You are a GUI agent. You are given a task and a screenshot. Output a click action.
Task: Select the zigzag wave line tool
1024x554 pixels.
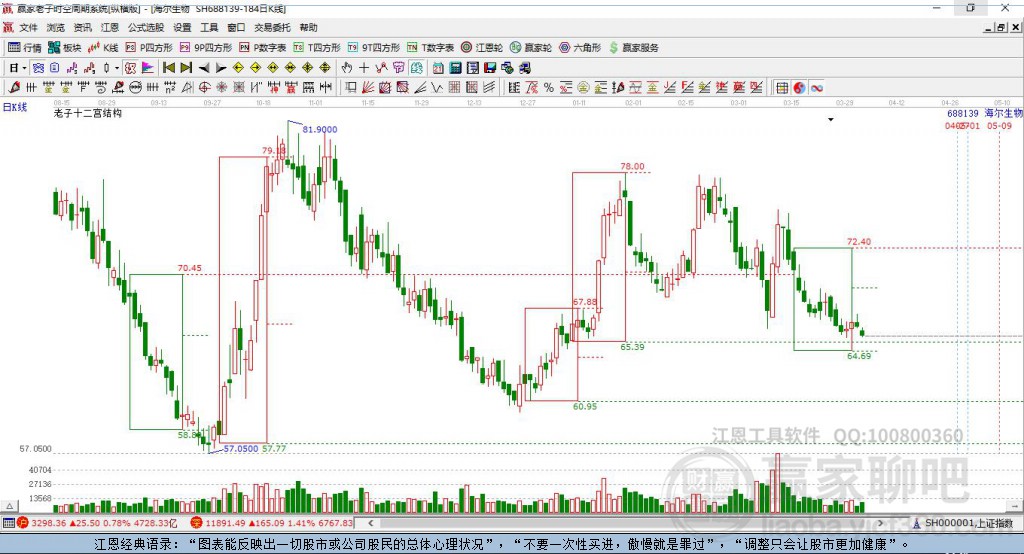(436, 88)
